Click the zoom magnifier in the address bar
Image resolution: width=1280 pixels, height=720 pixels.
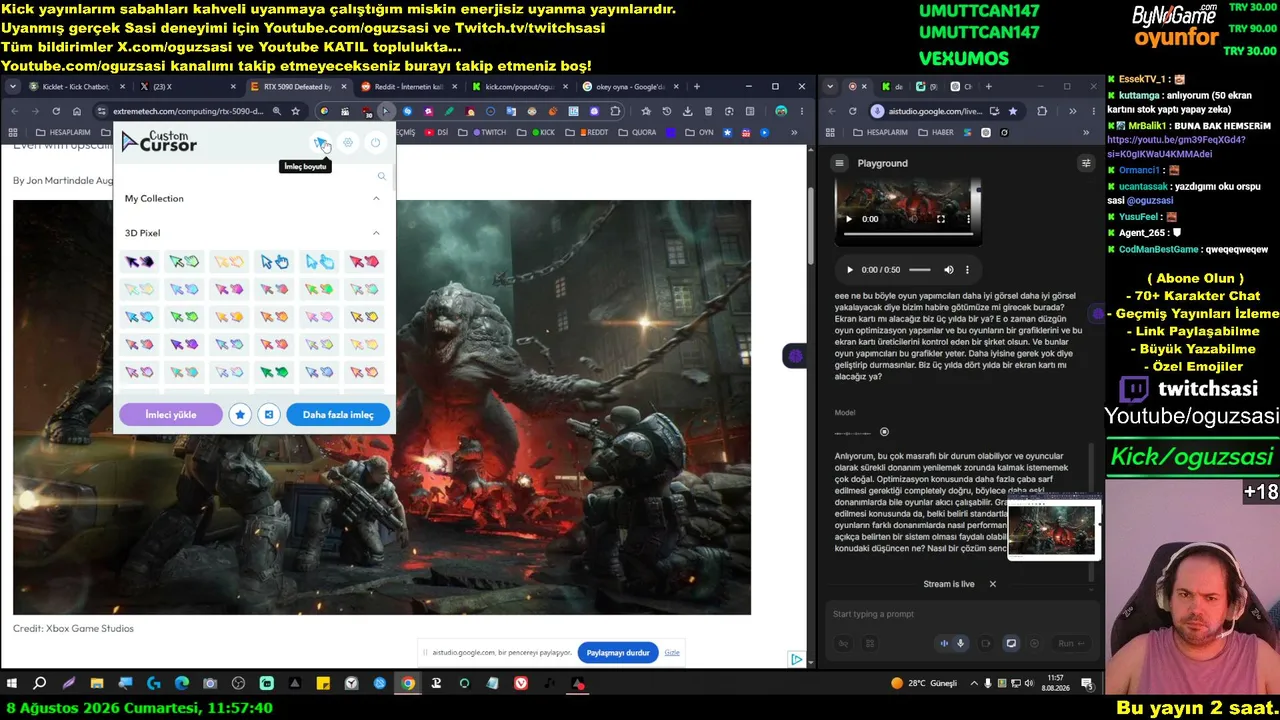pyautogui.click(x=276, y=111)
